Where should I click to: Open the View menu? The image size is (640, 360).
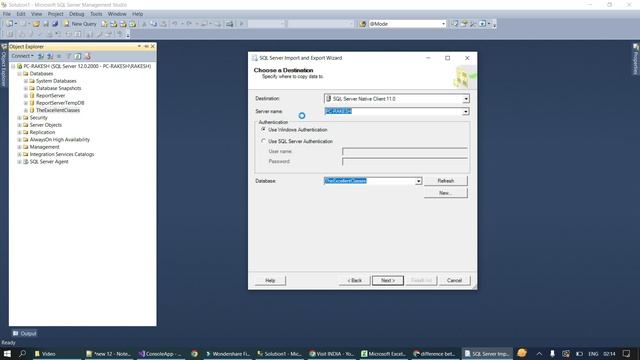36,14
